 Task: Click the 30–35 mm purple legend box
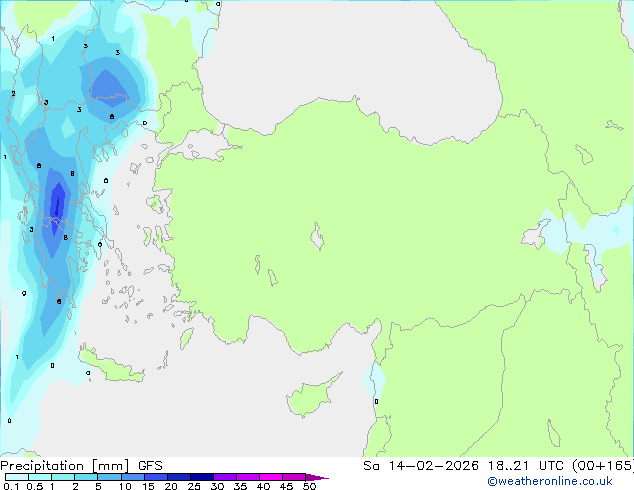pyautogui.click(x=224, y=477)
